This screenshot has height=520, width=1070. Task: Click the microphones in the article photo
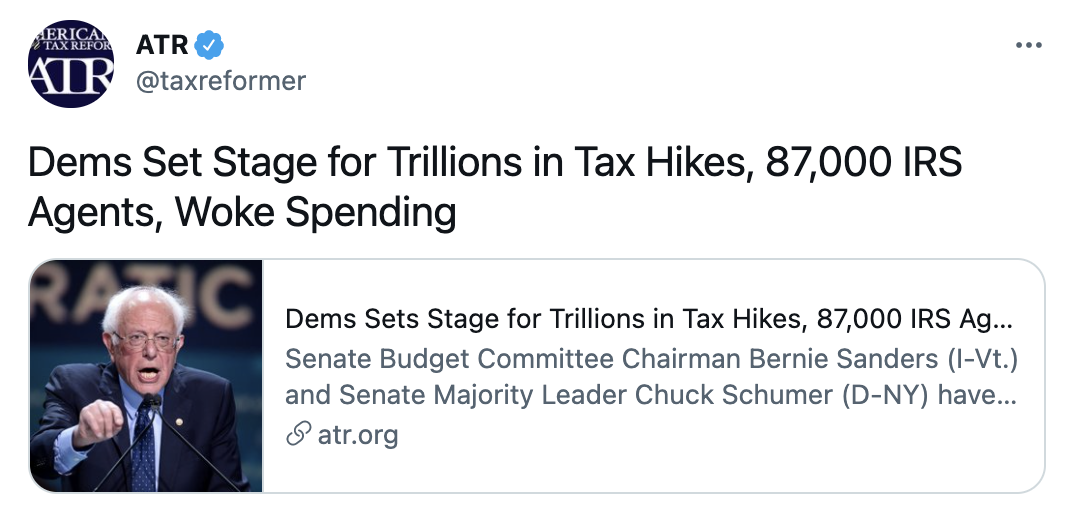[x=150, y=440]
